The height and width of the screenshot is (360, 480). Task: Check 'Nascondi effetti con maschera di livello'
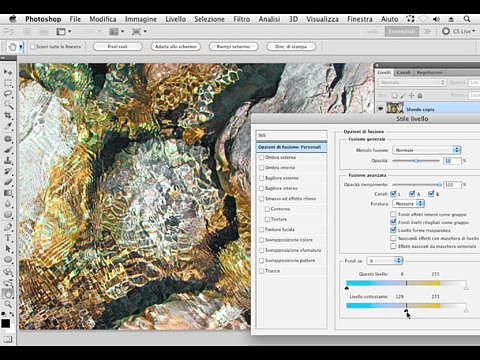click(x=393, y=238)
